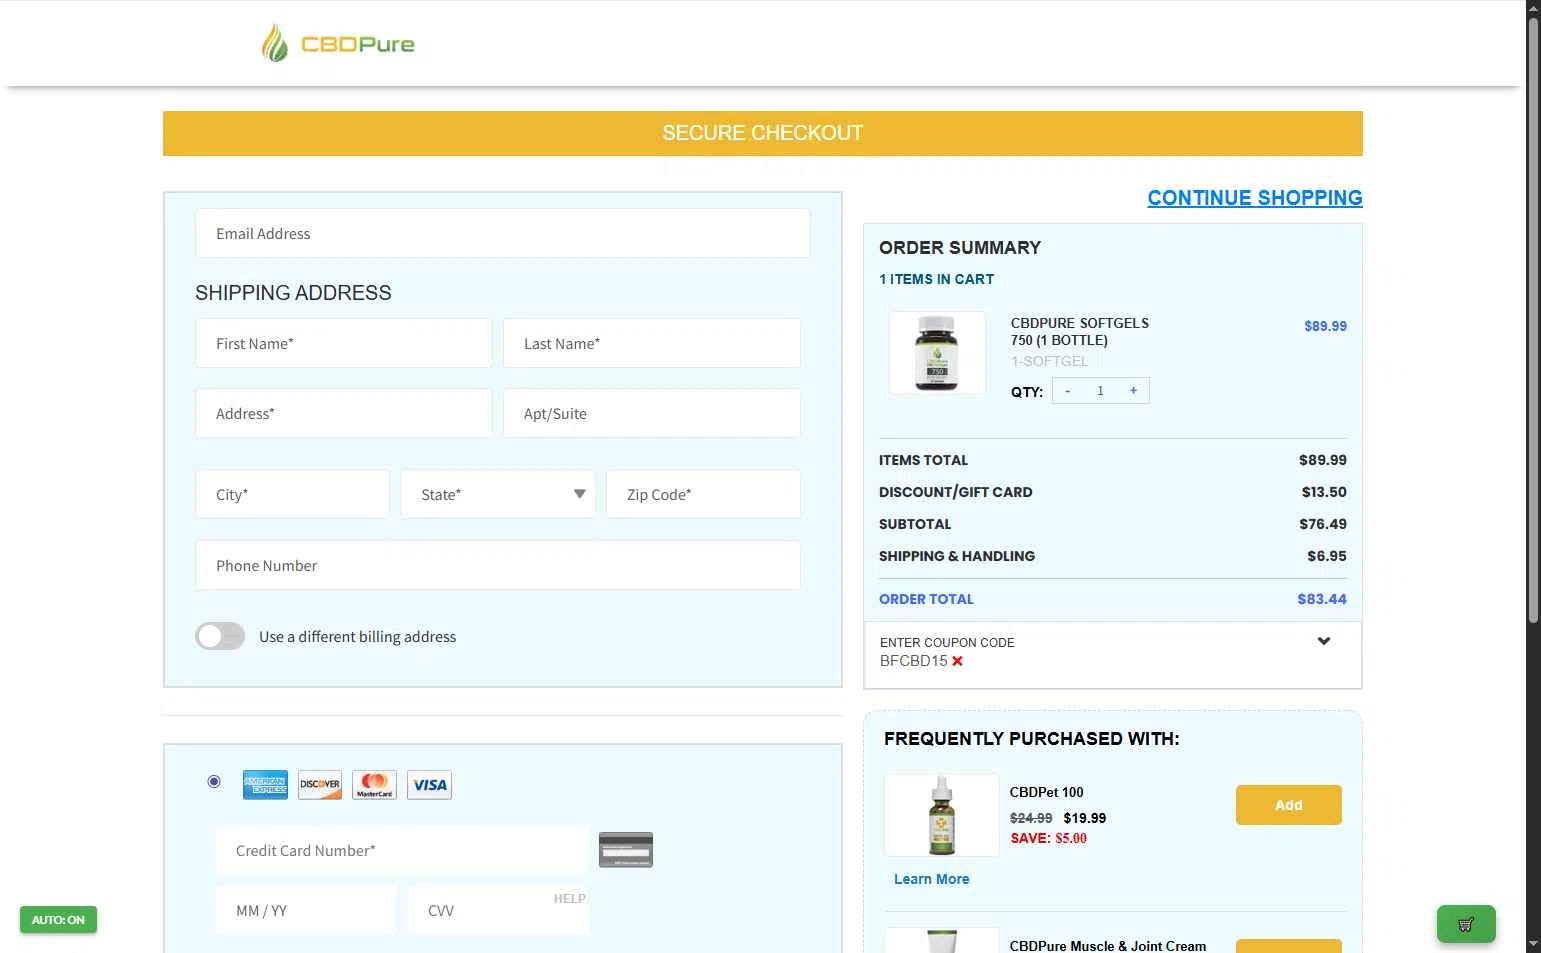
Task: Click the AUTO: ON button
Action: (58, 920)
